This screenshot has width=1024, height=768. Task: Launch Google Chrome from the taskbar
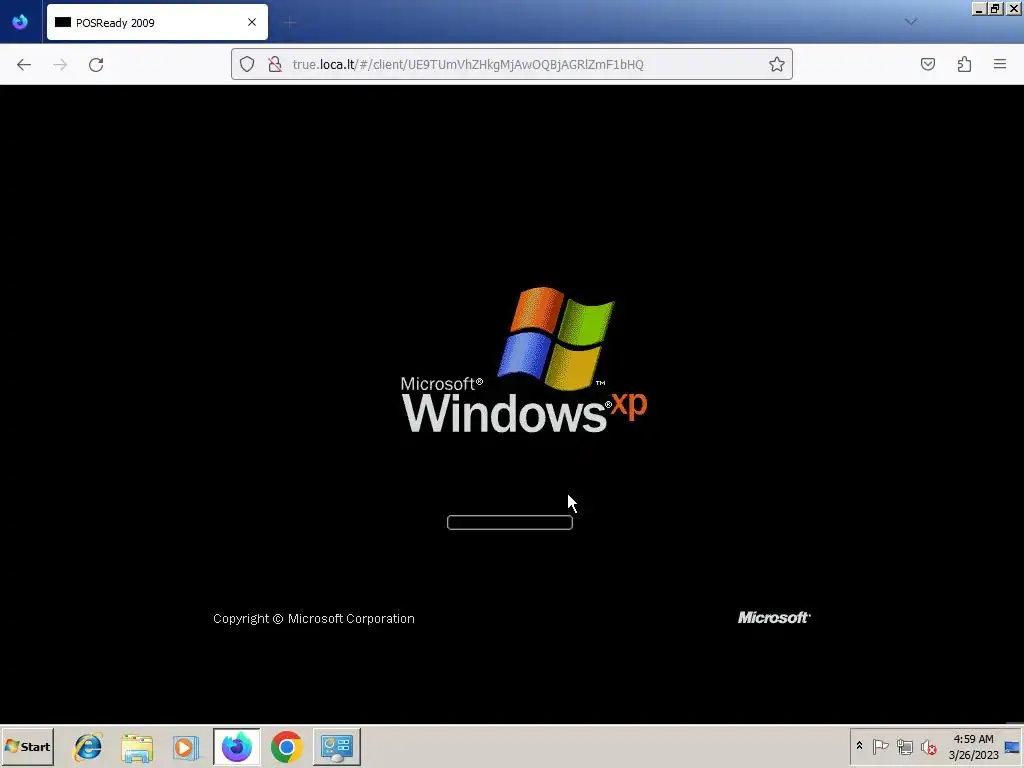[287, 746]
